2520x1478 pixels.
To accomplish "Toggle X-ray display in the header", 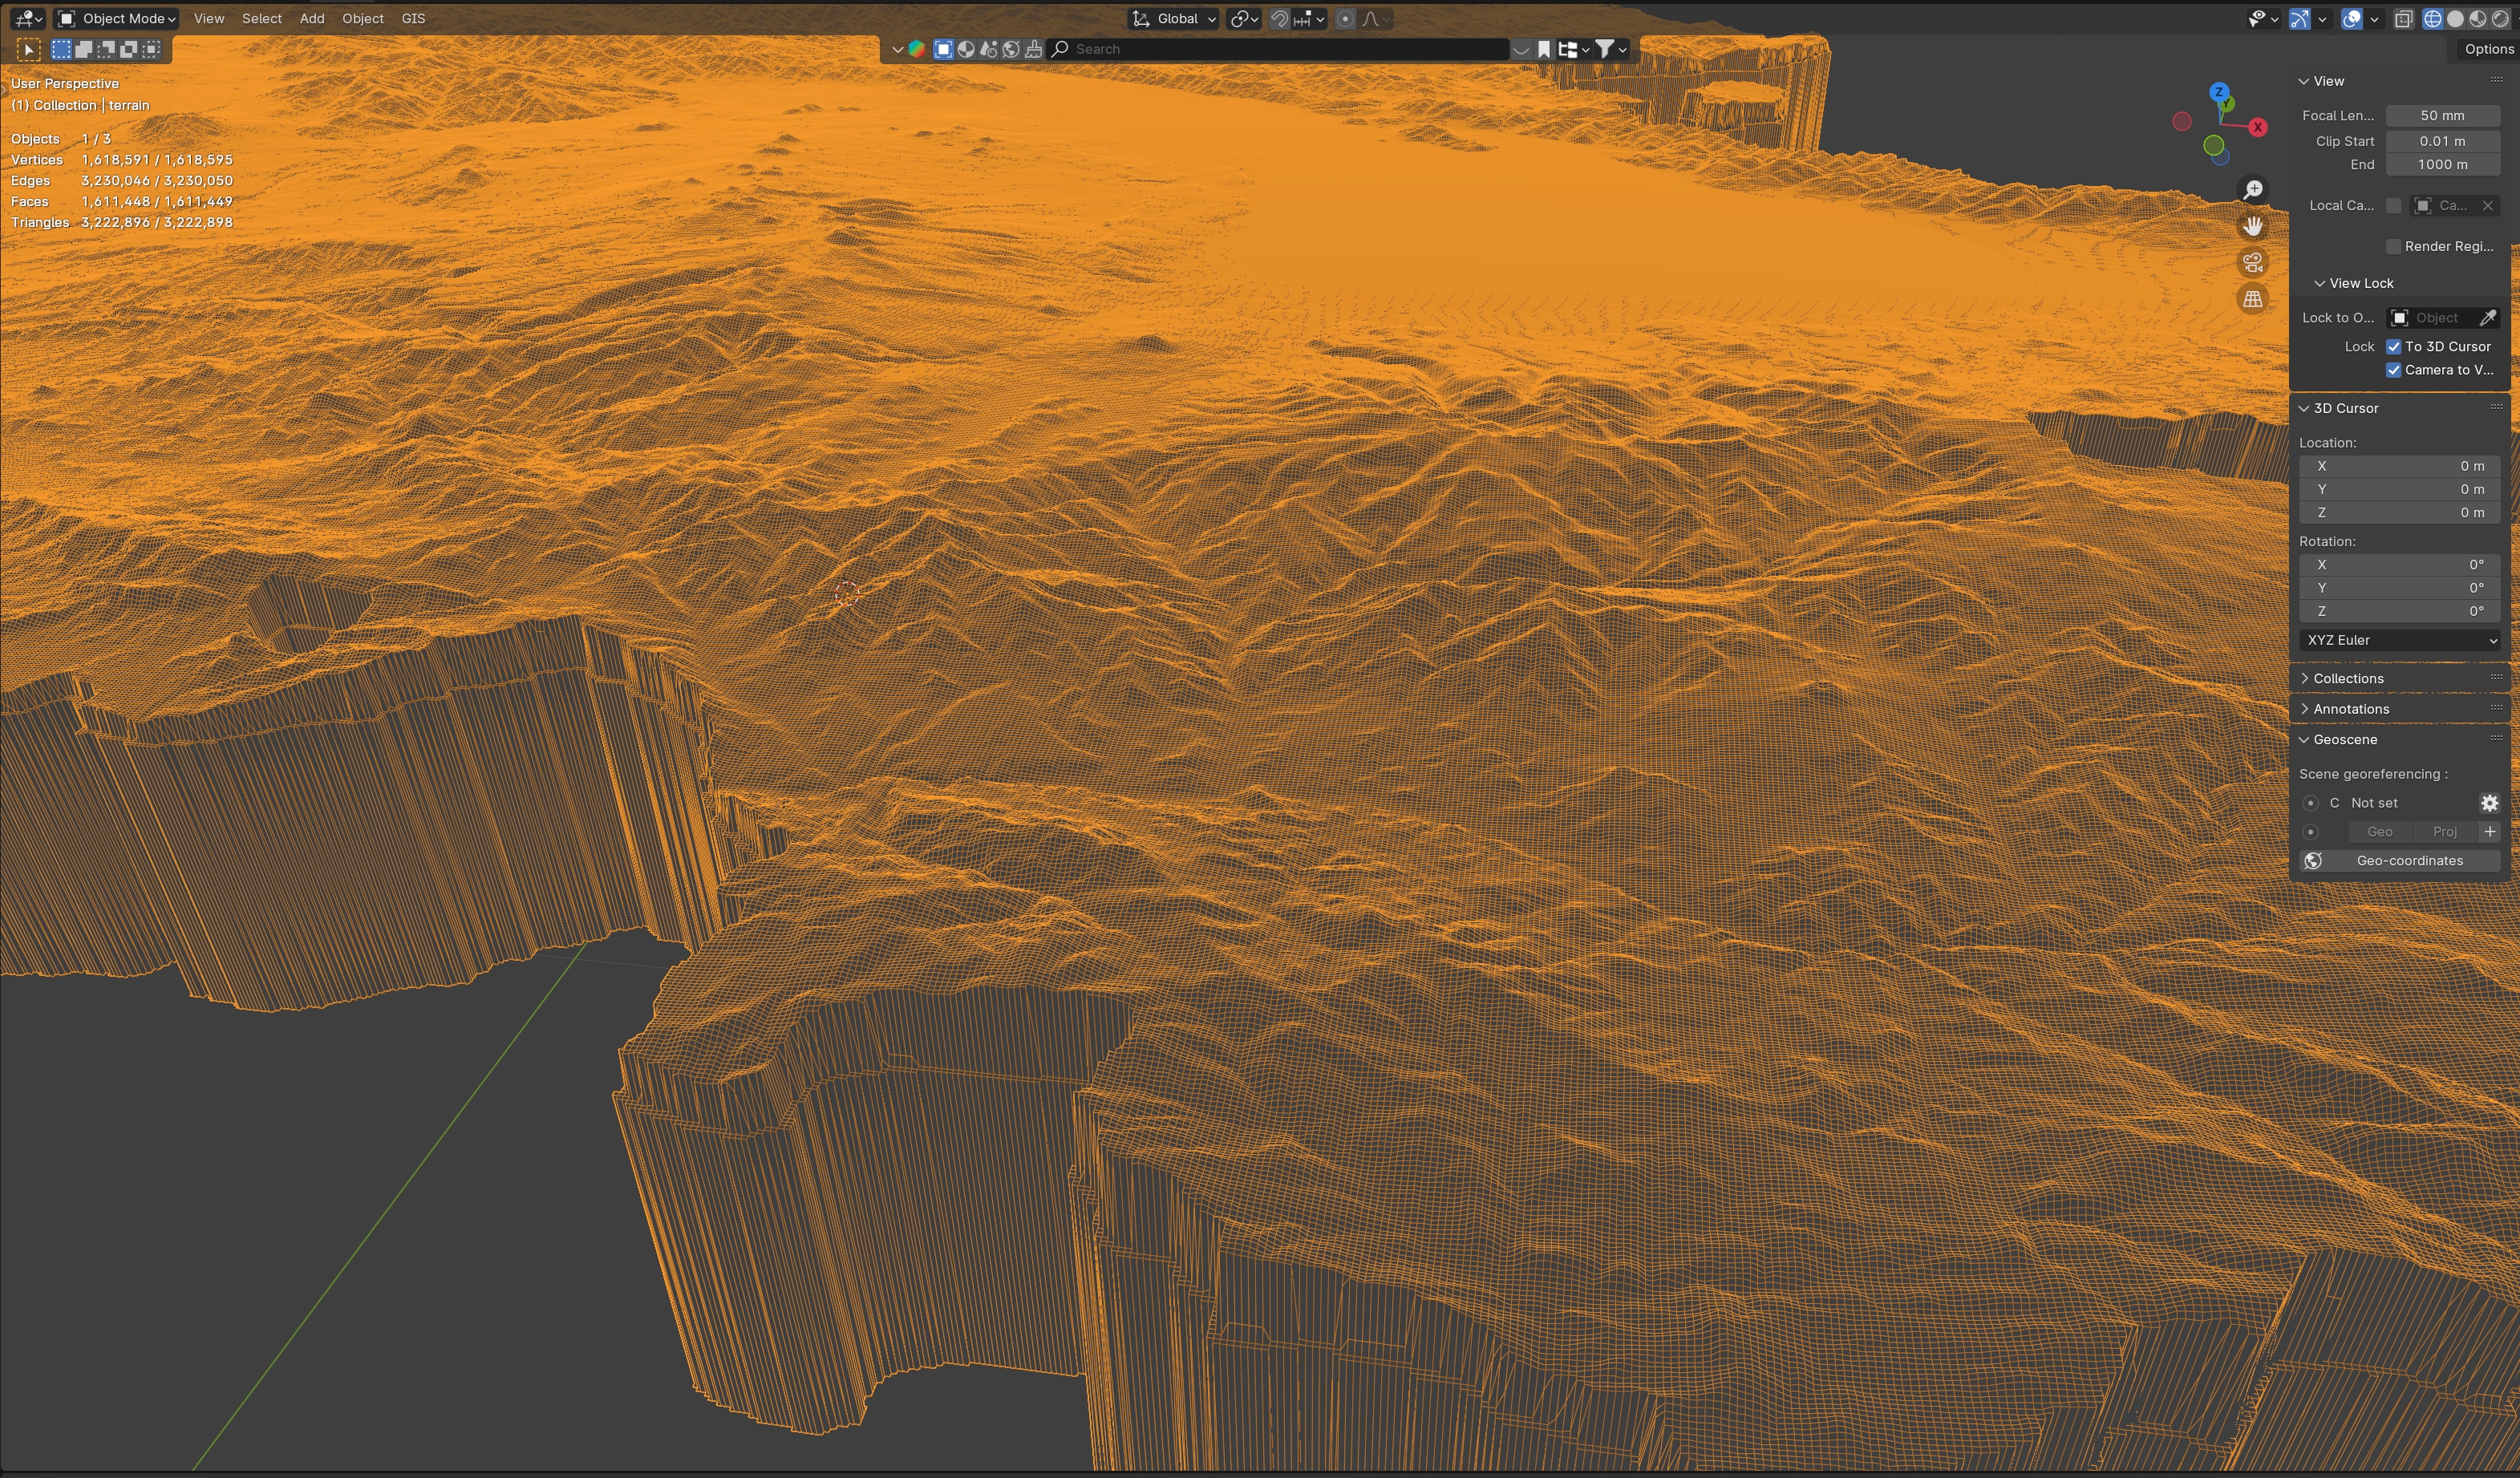I will tap(2403, 19).
